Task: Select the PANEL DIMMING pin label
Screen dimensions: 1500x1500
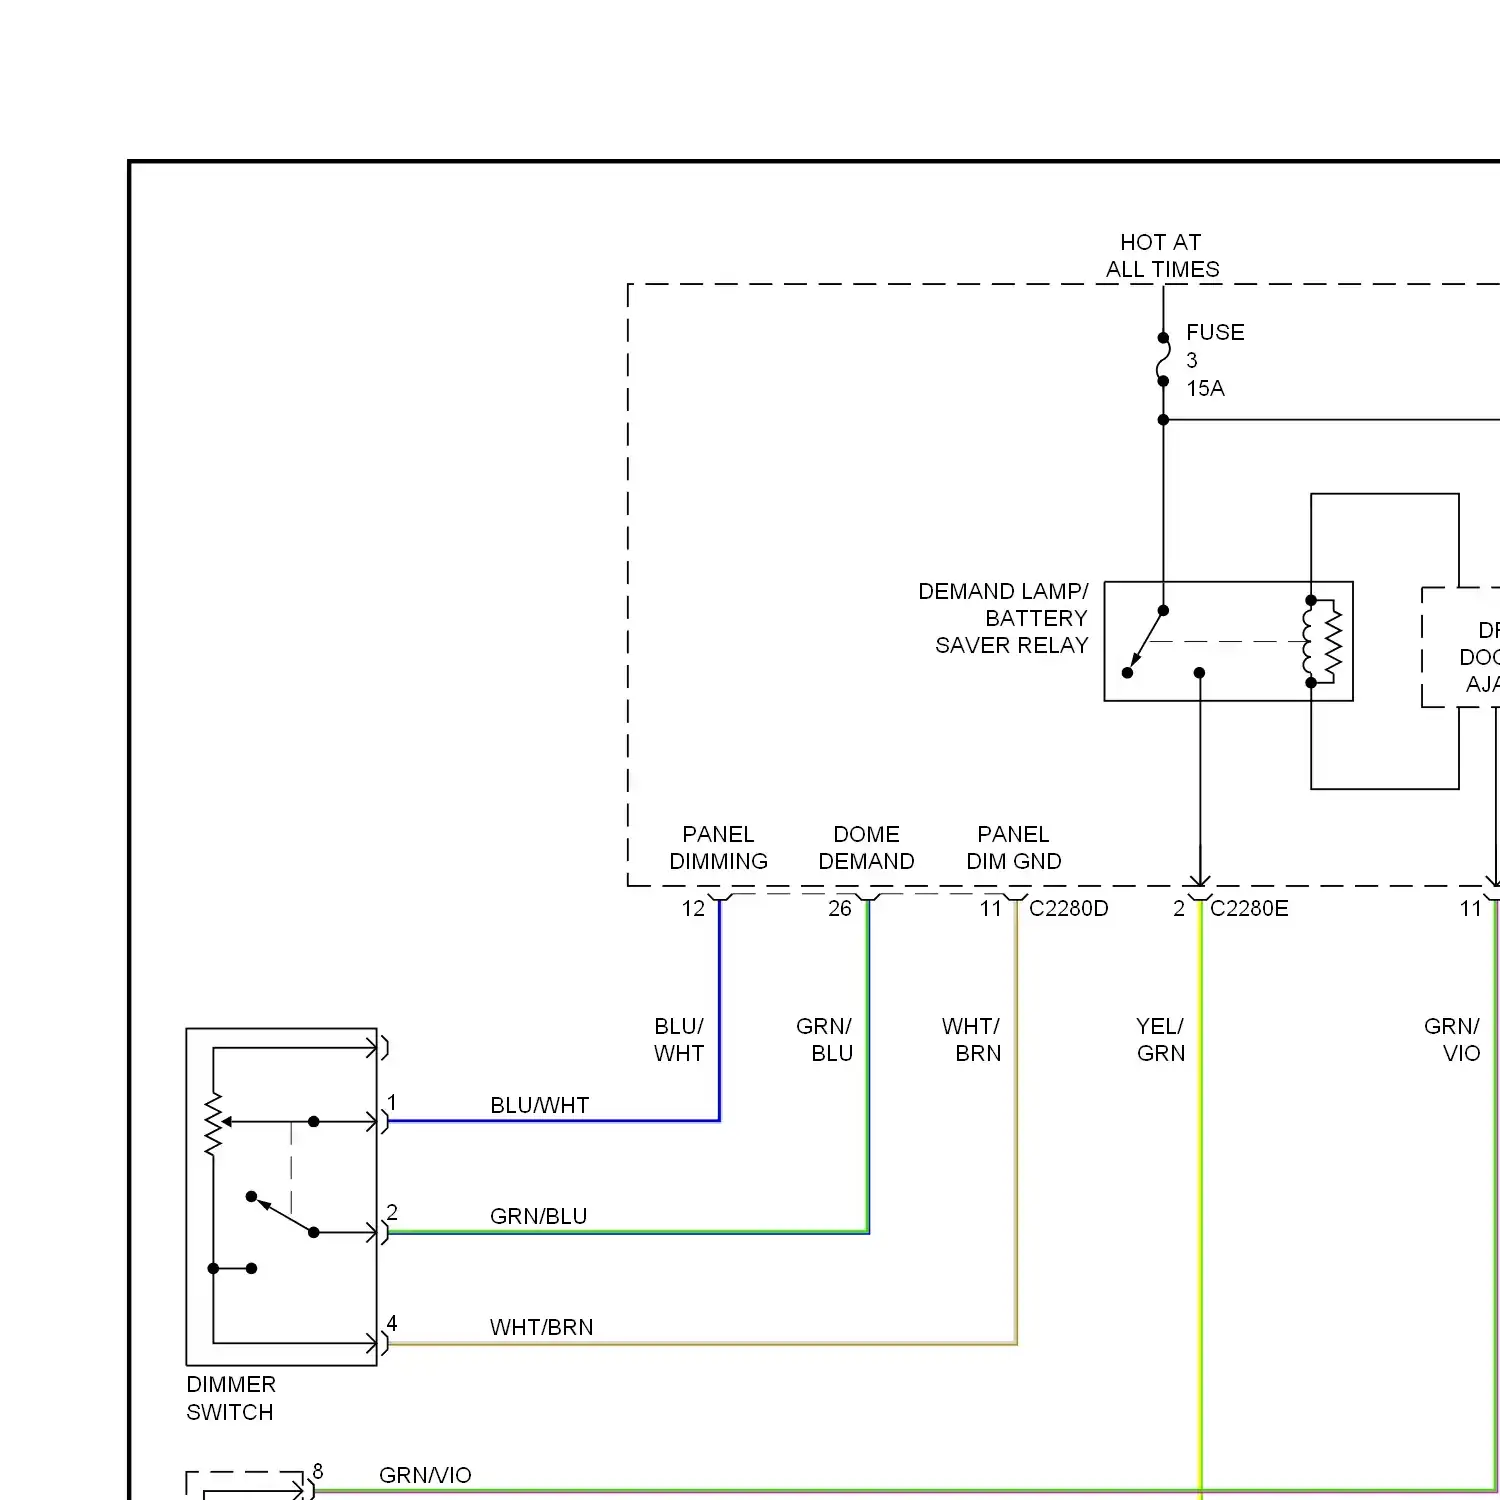Action: pyautogui.click(x=718, y=848)
